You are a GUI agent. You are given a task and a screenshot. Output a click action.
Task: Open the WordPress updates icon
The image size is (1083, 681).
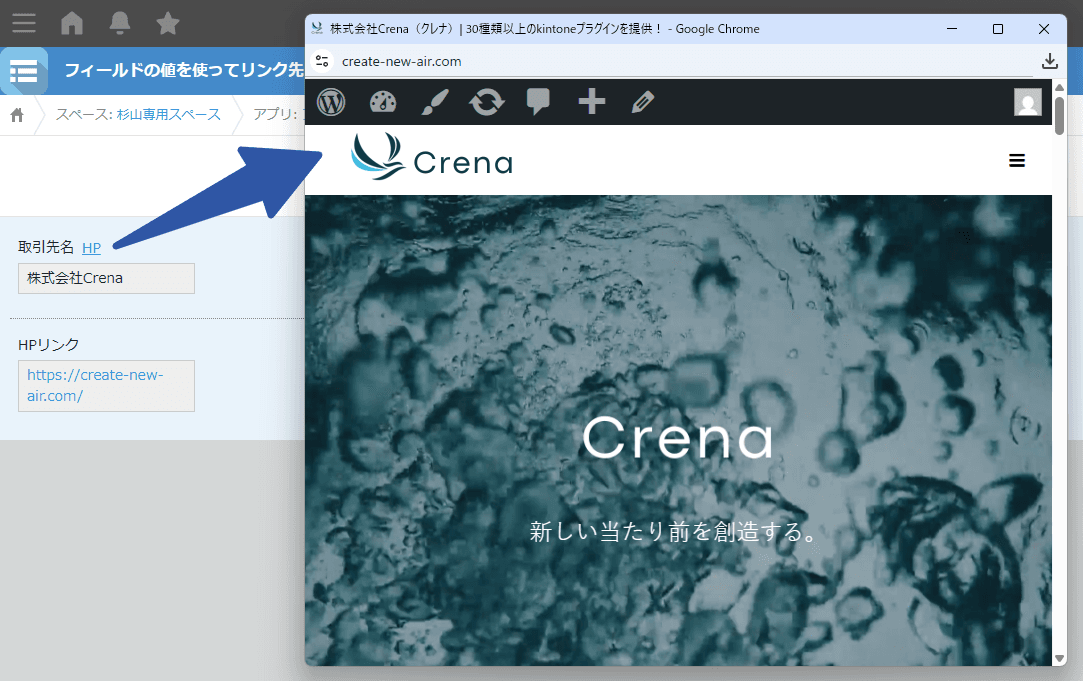tap(487, 102)
